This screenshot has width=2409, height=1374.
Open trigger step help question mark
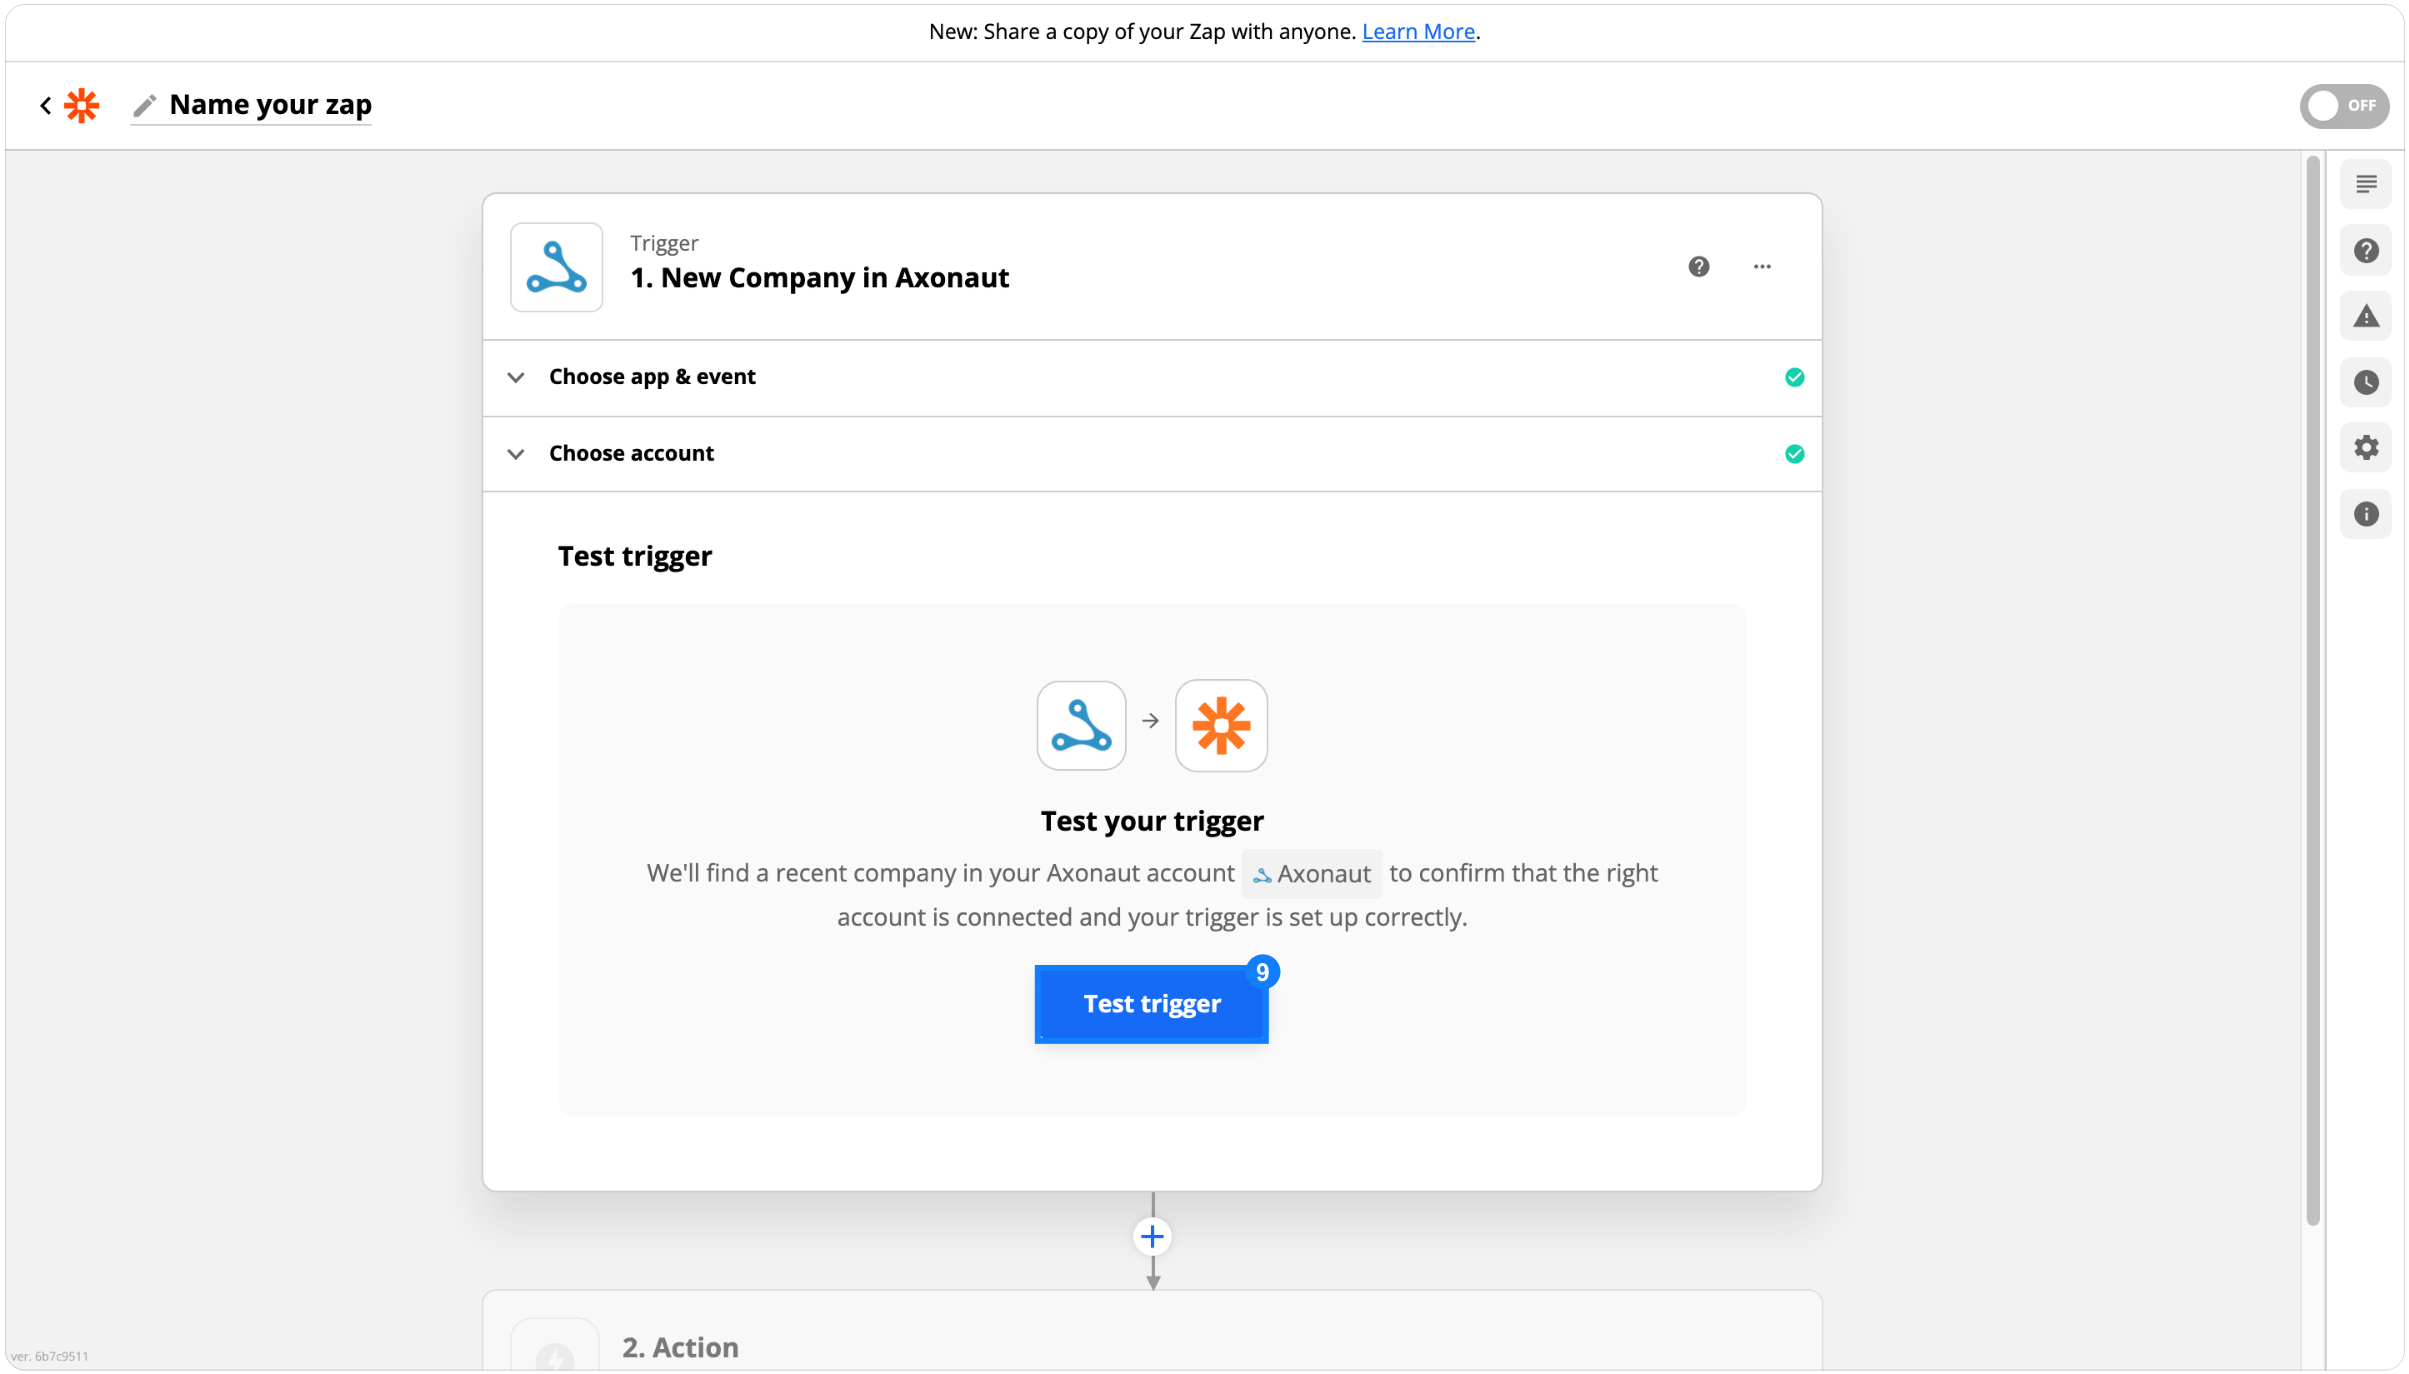tap(1698, 266)
